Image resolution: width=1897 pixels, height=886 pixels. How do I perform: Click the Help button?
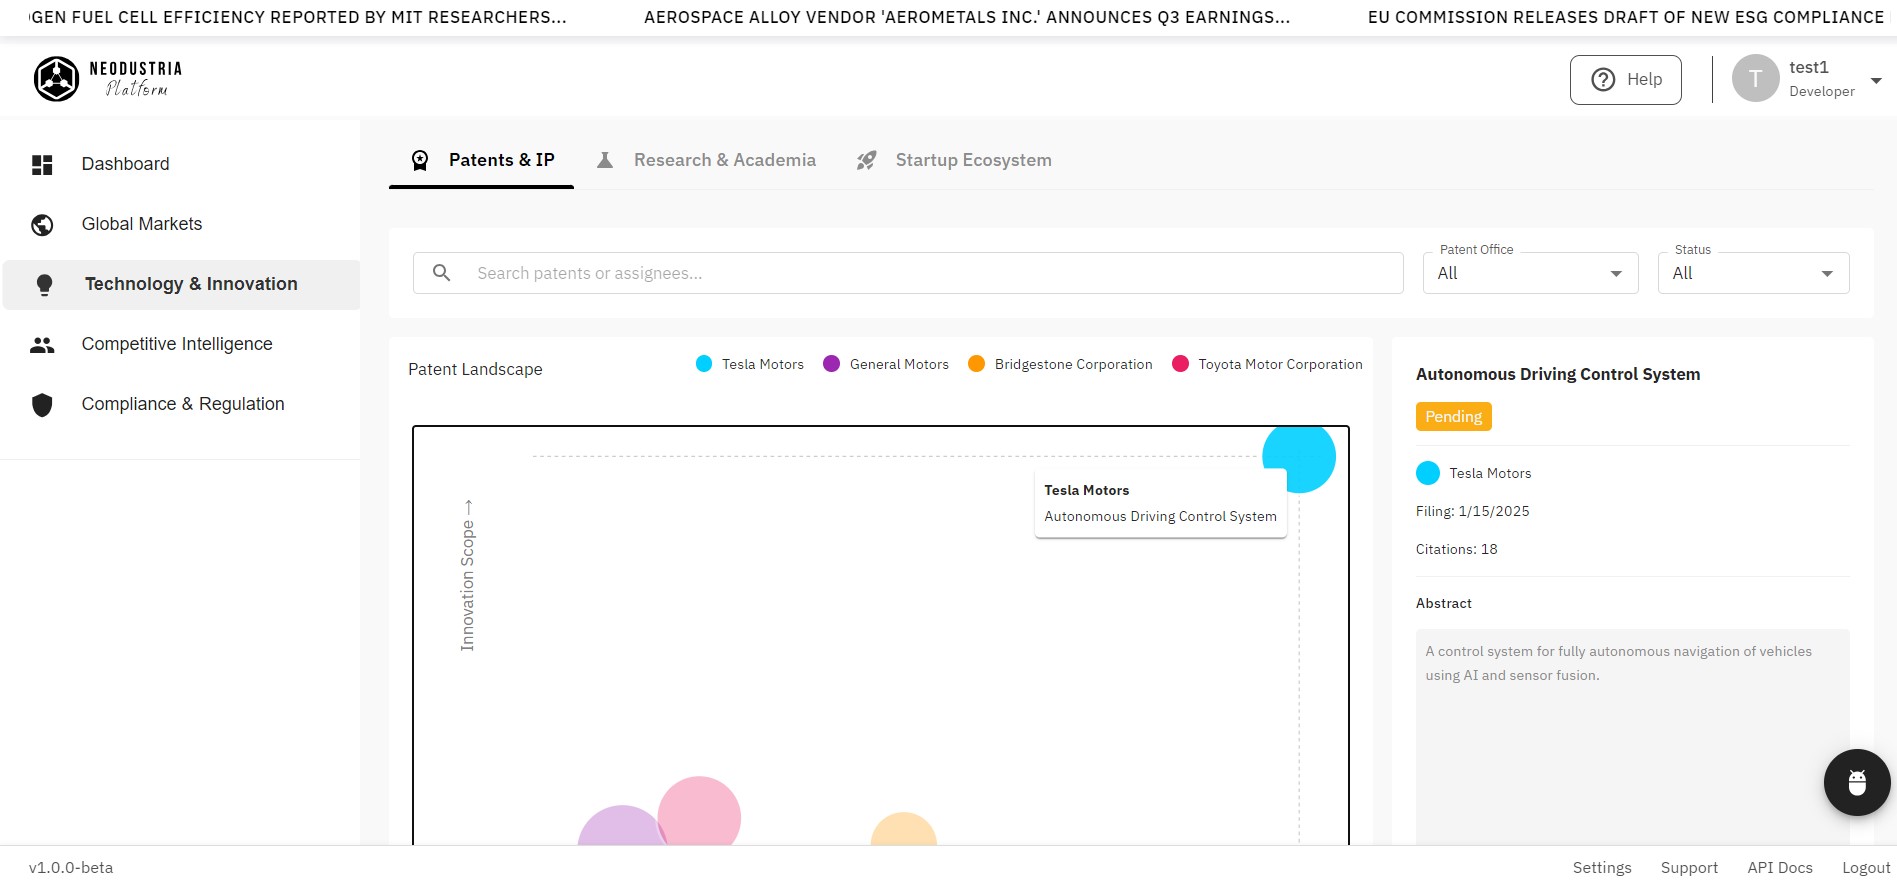coord(1625,80)
